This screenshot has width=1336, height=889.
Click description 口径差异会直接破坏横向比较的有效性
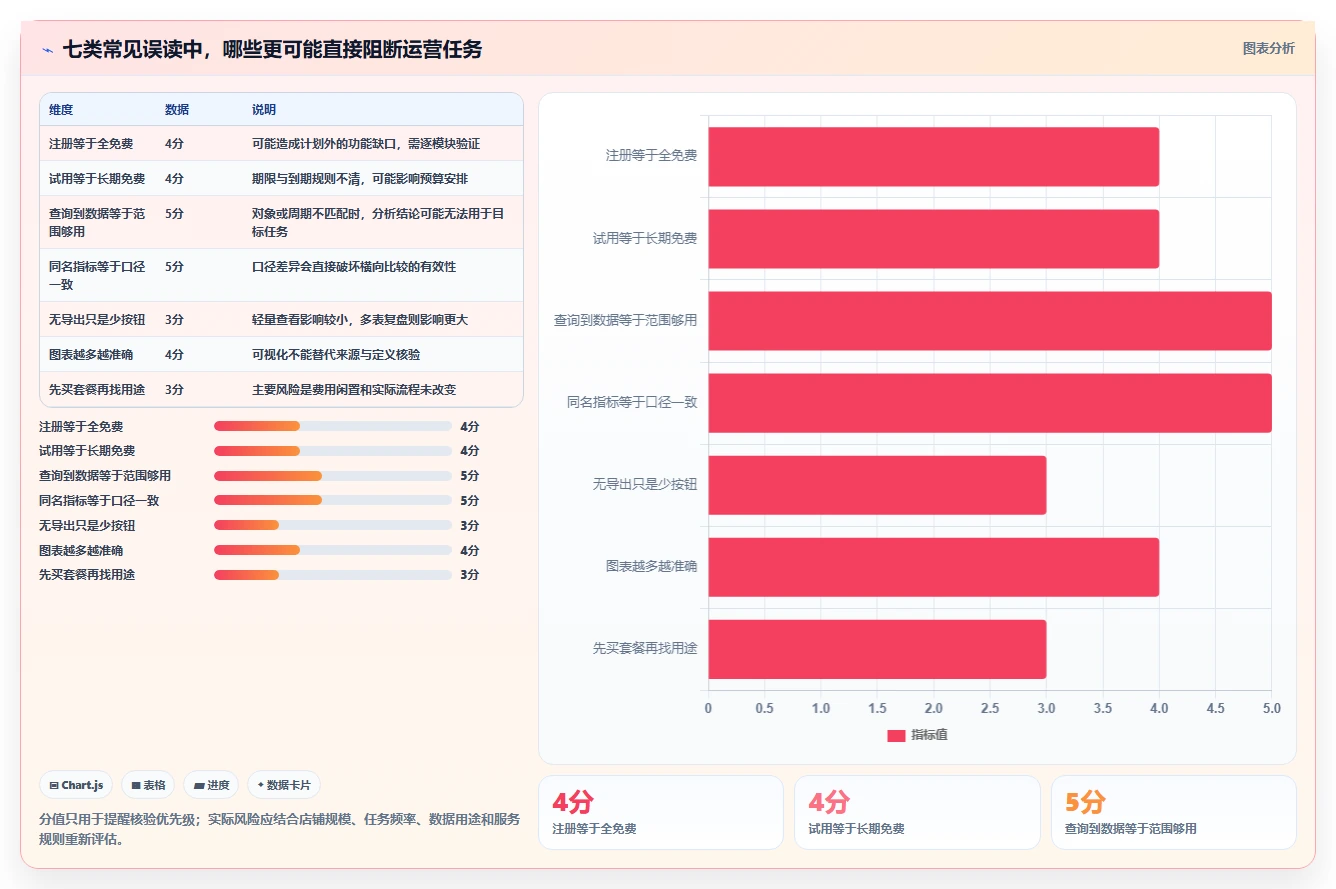coord(354,267)
